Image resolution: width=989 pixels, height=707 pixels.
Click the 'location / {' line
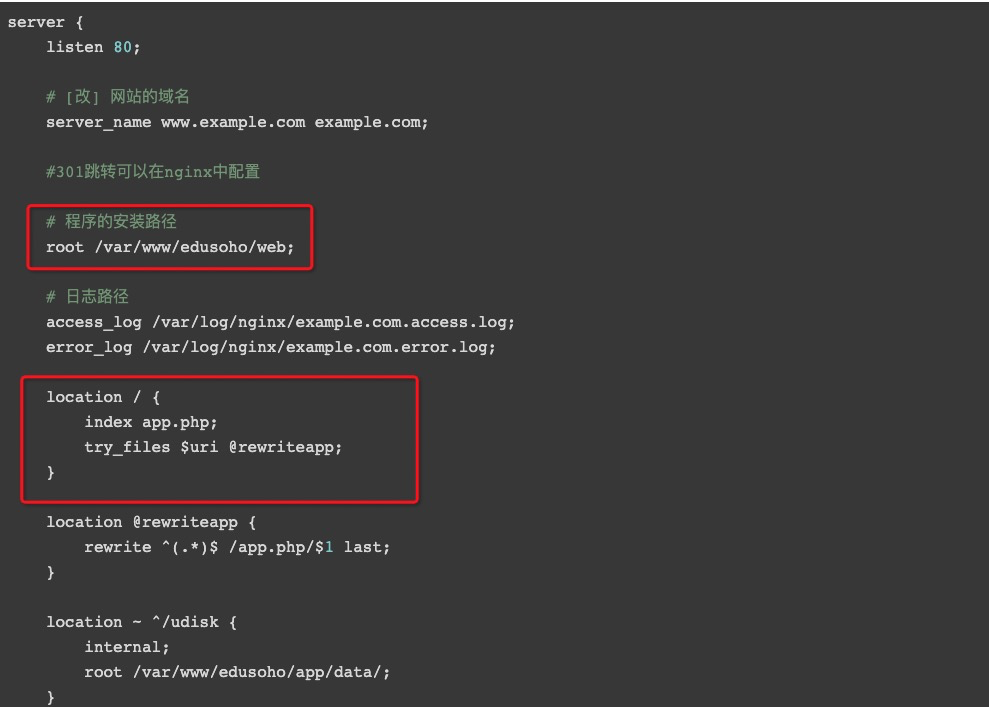[x=103, y=397]
